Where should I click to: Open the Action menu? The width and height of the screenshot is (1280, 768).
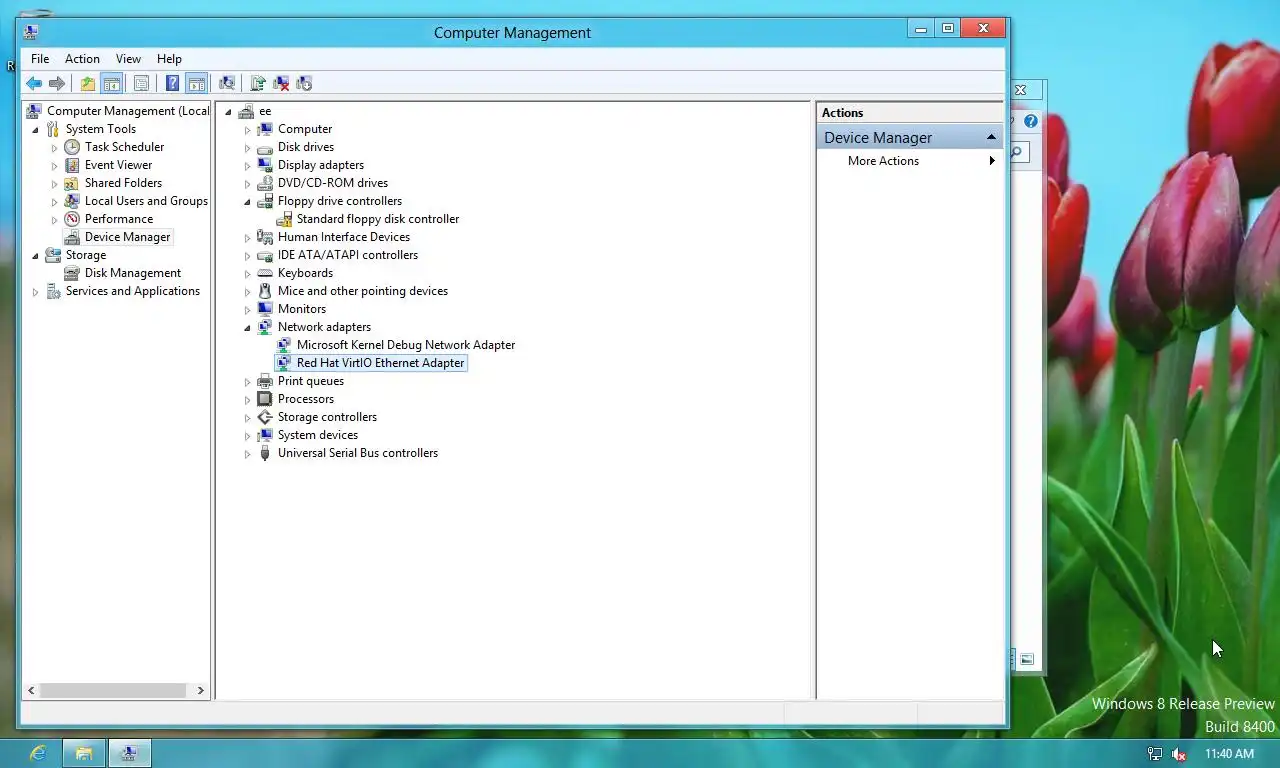82,59
